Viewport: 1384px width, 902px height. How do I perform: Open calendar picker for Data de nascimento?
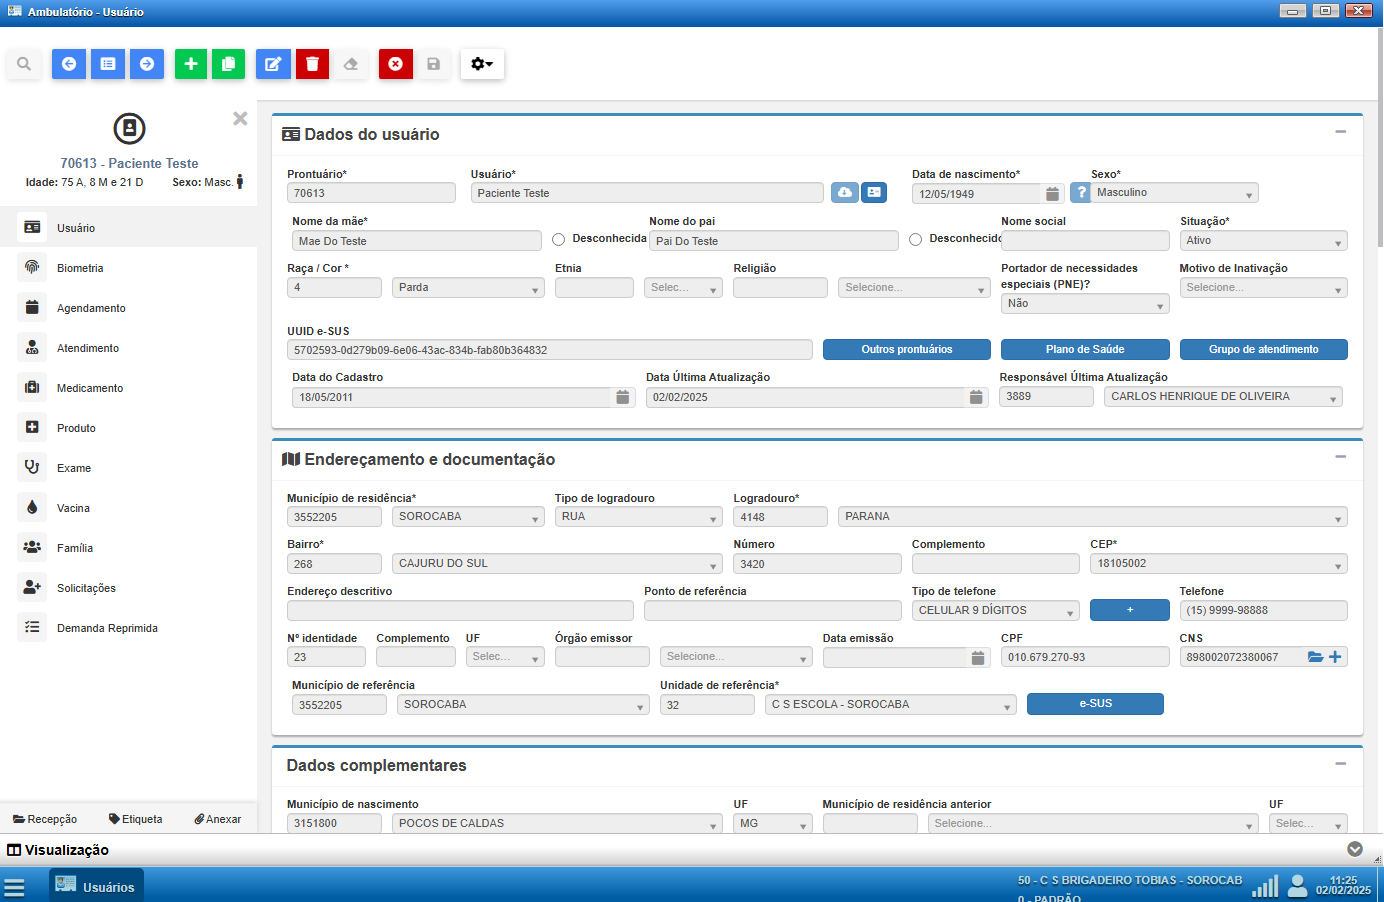click(x=1052, y=194)
